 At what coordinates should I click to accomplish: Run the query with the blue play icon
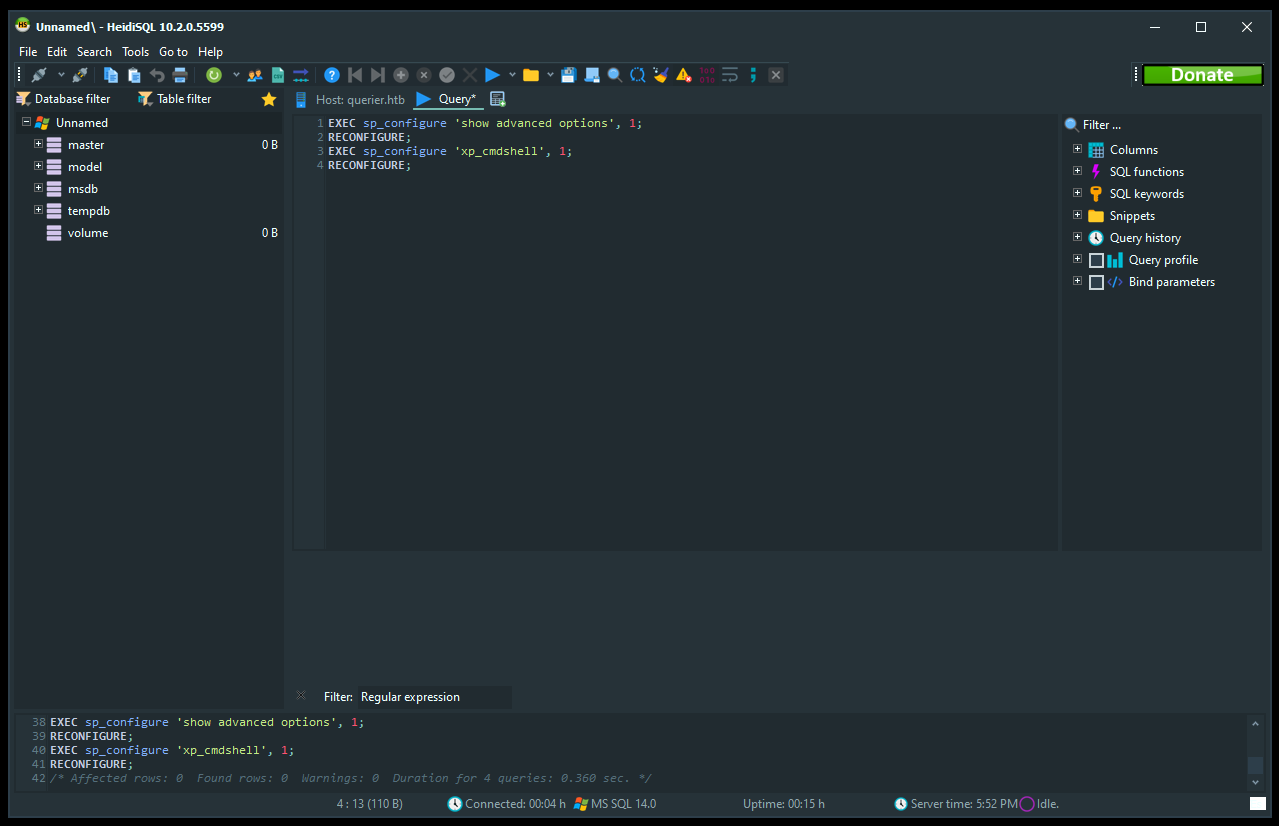(492, 75)
